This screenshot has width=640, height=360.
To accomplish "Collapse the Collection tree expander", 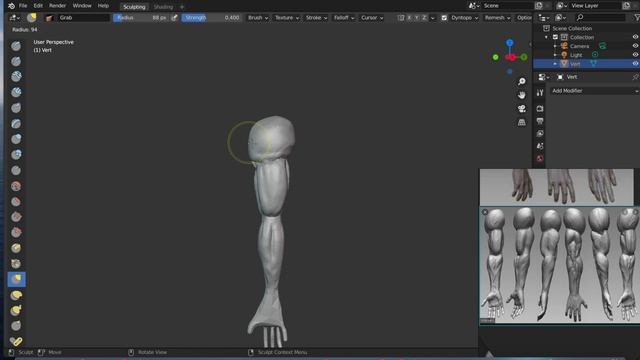I will (x=547, y=37).
